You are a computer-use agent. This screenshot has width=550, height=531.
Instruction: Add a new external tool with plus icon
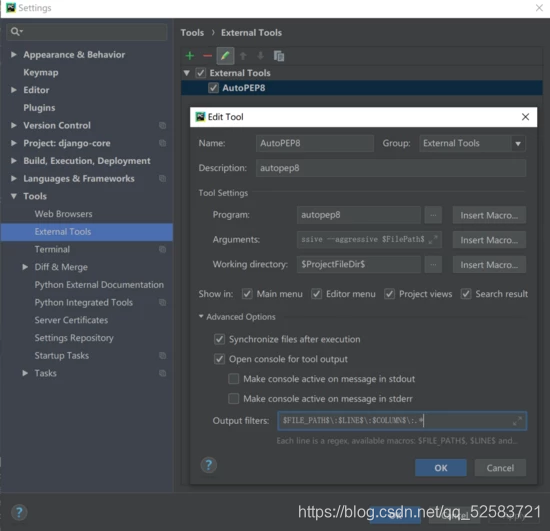190,56
